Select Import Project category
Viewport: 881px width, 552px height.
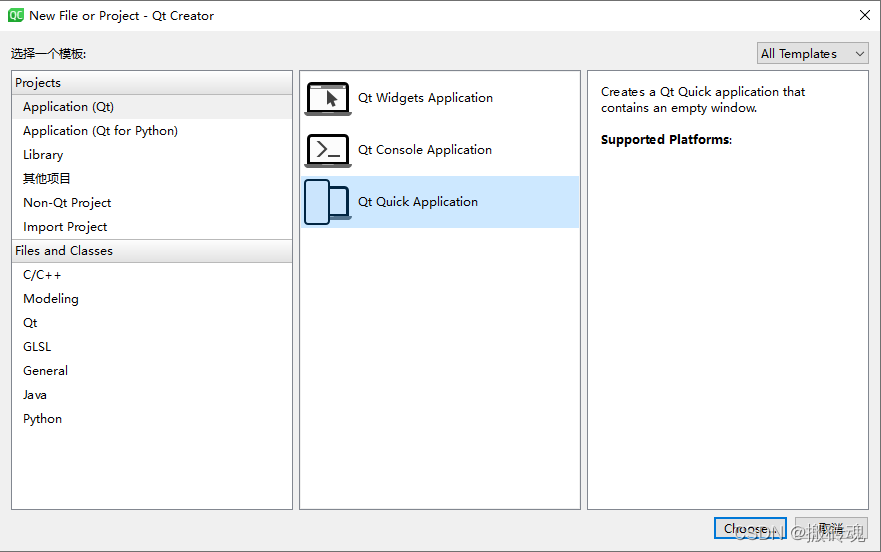coord(152,227)
